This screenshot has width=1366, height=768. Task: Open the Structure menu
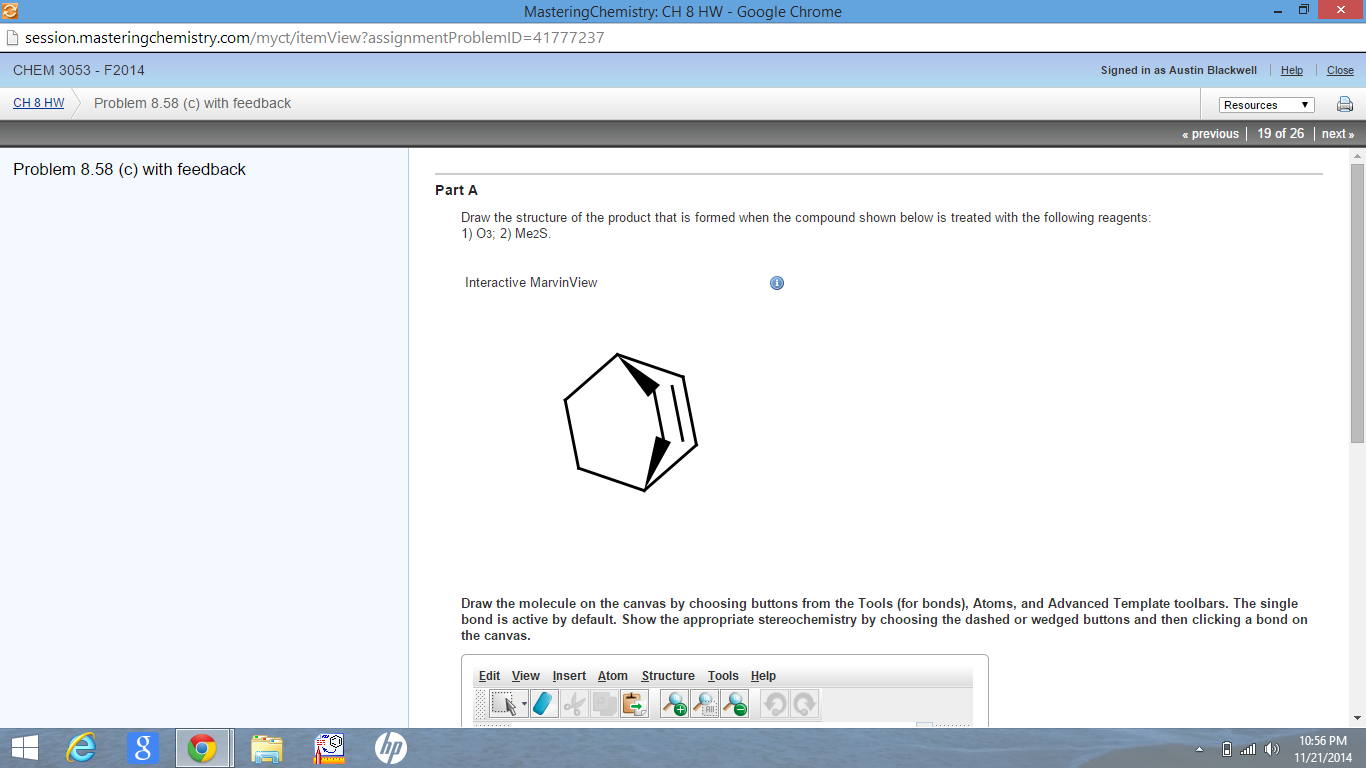[x=668, y=676]
